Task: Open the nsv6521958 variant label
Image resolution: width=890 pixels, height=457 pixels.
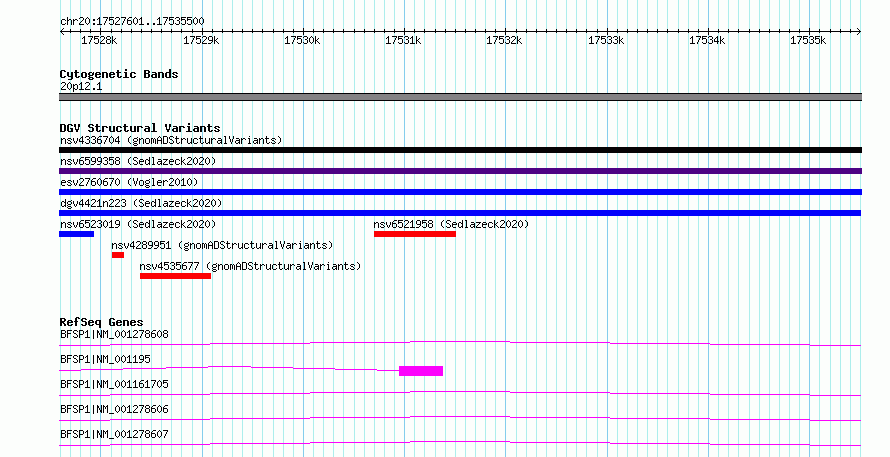Action: [451, 224]
